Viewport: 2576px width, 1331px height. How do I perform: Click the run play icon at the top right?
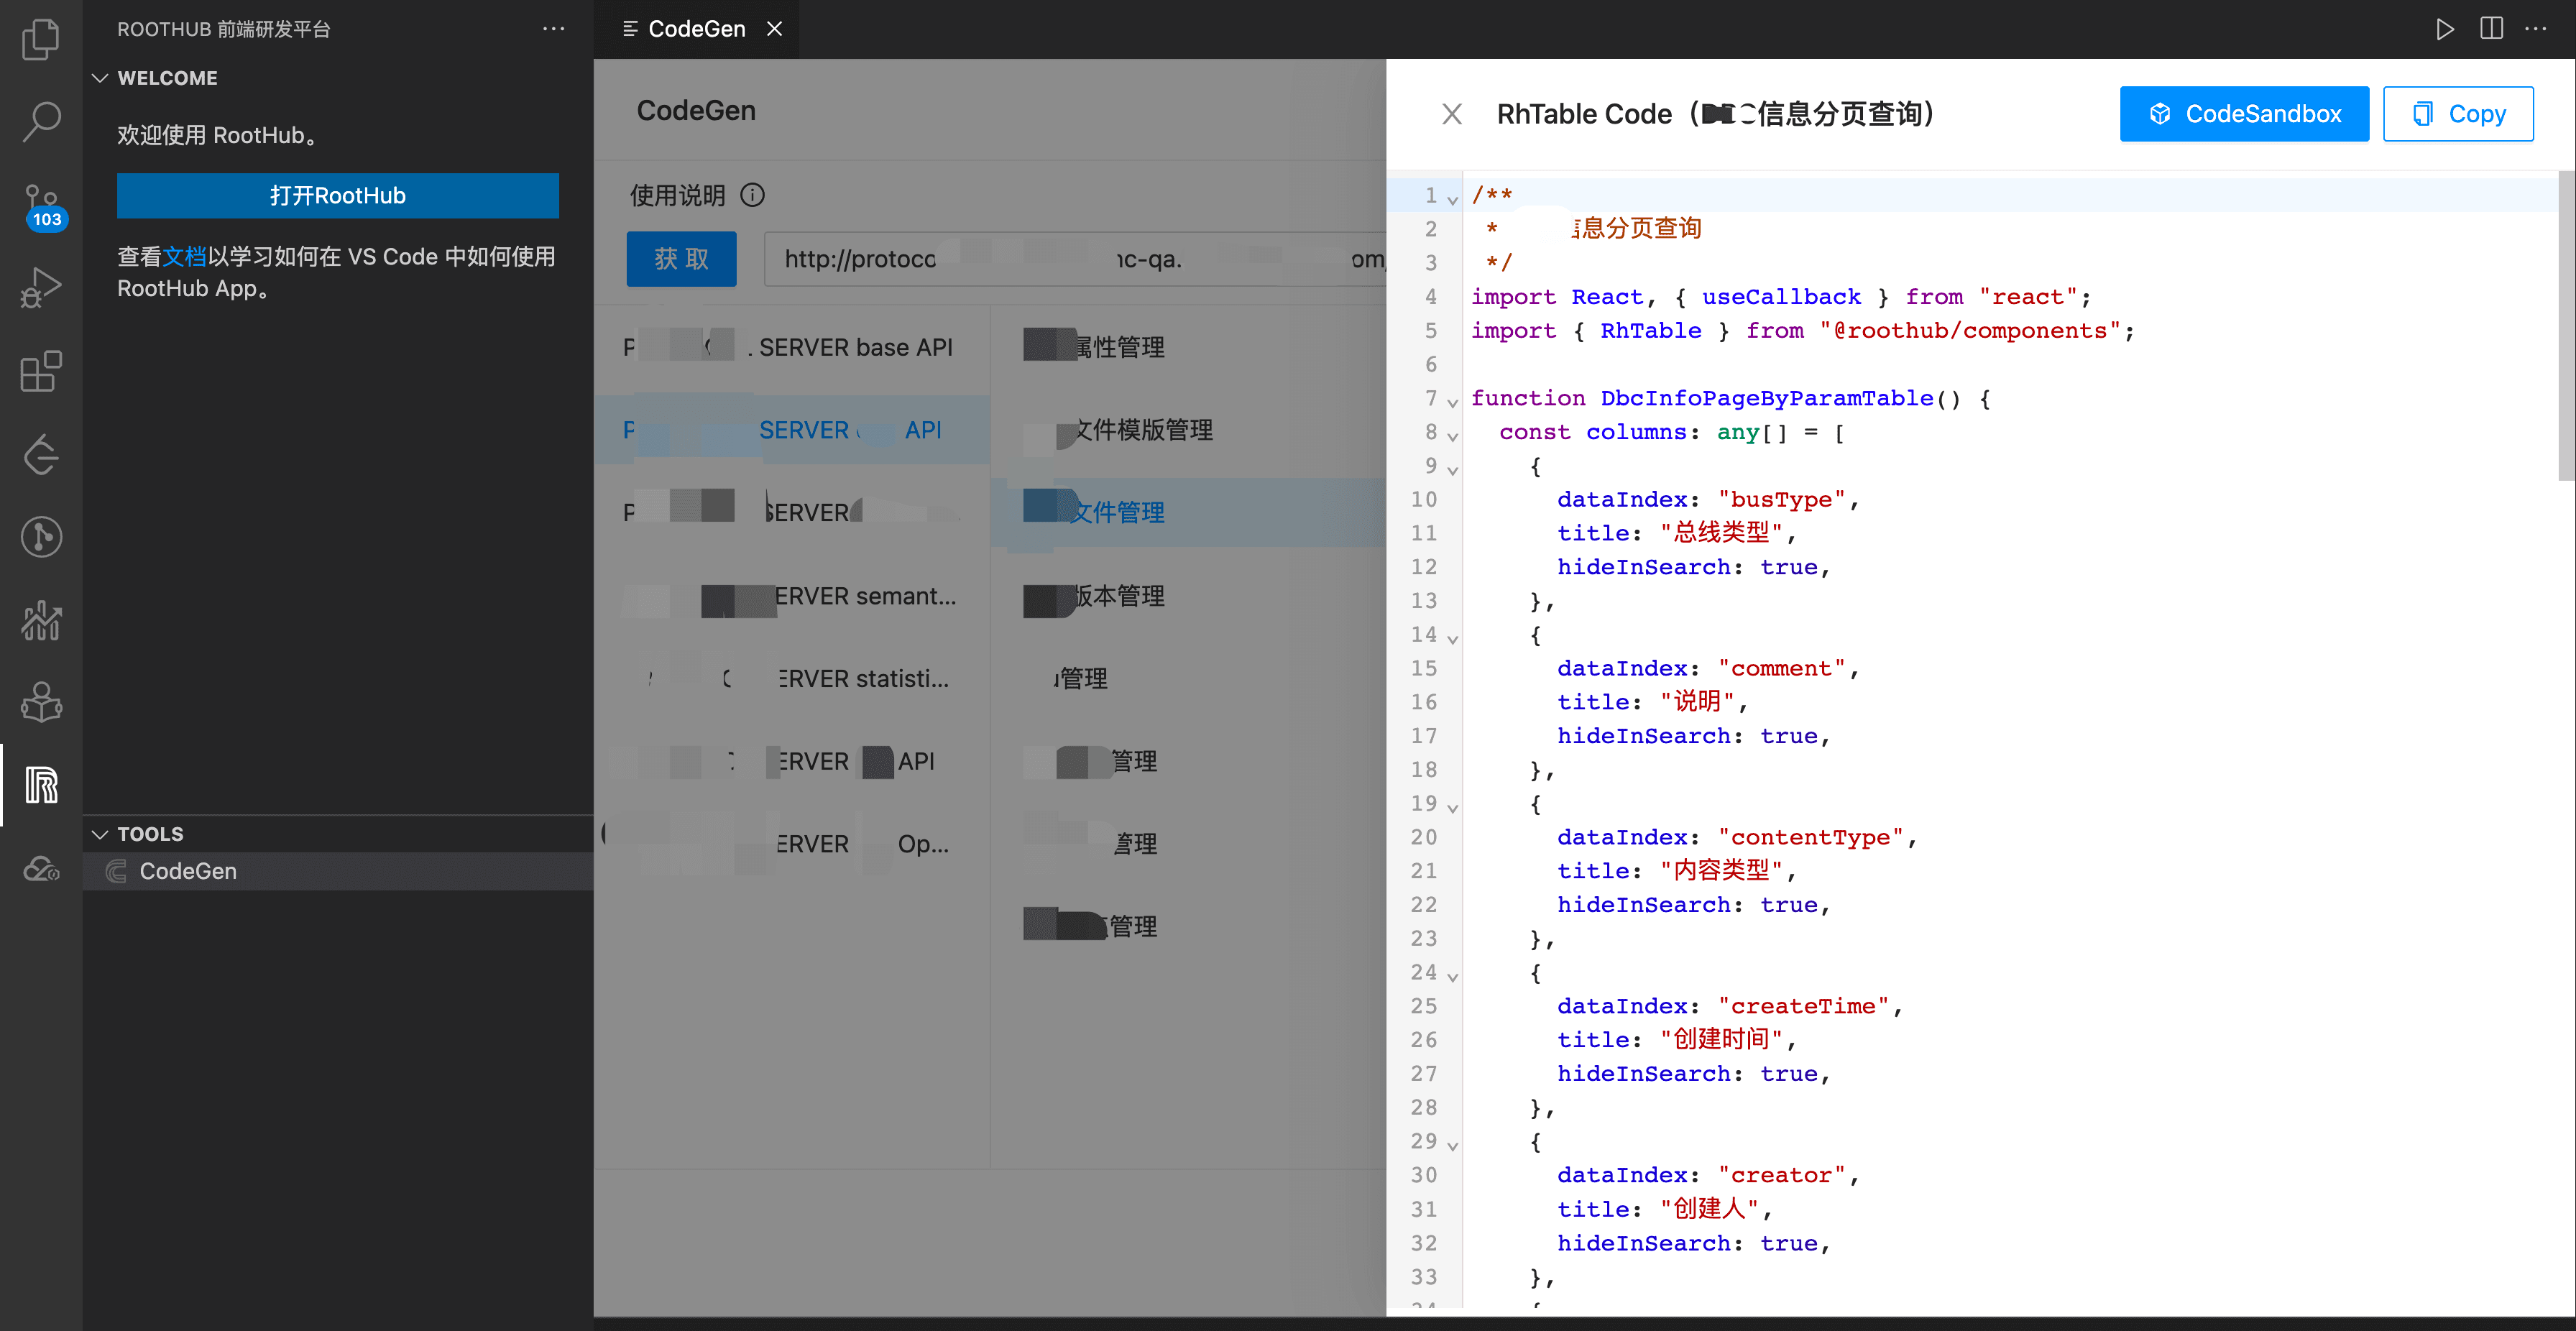(x=2445, y=29)
